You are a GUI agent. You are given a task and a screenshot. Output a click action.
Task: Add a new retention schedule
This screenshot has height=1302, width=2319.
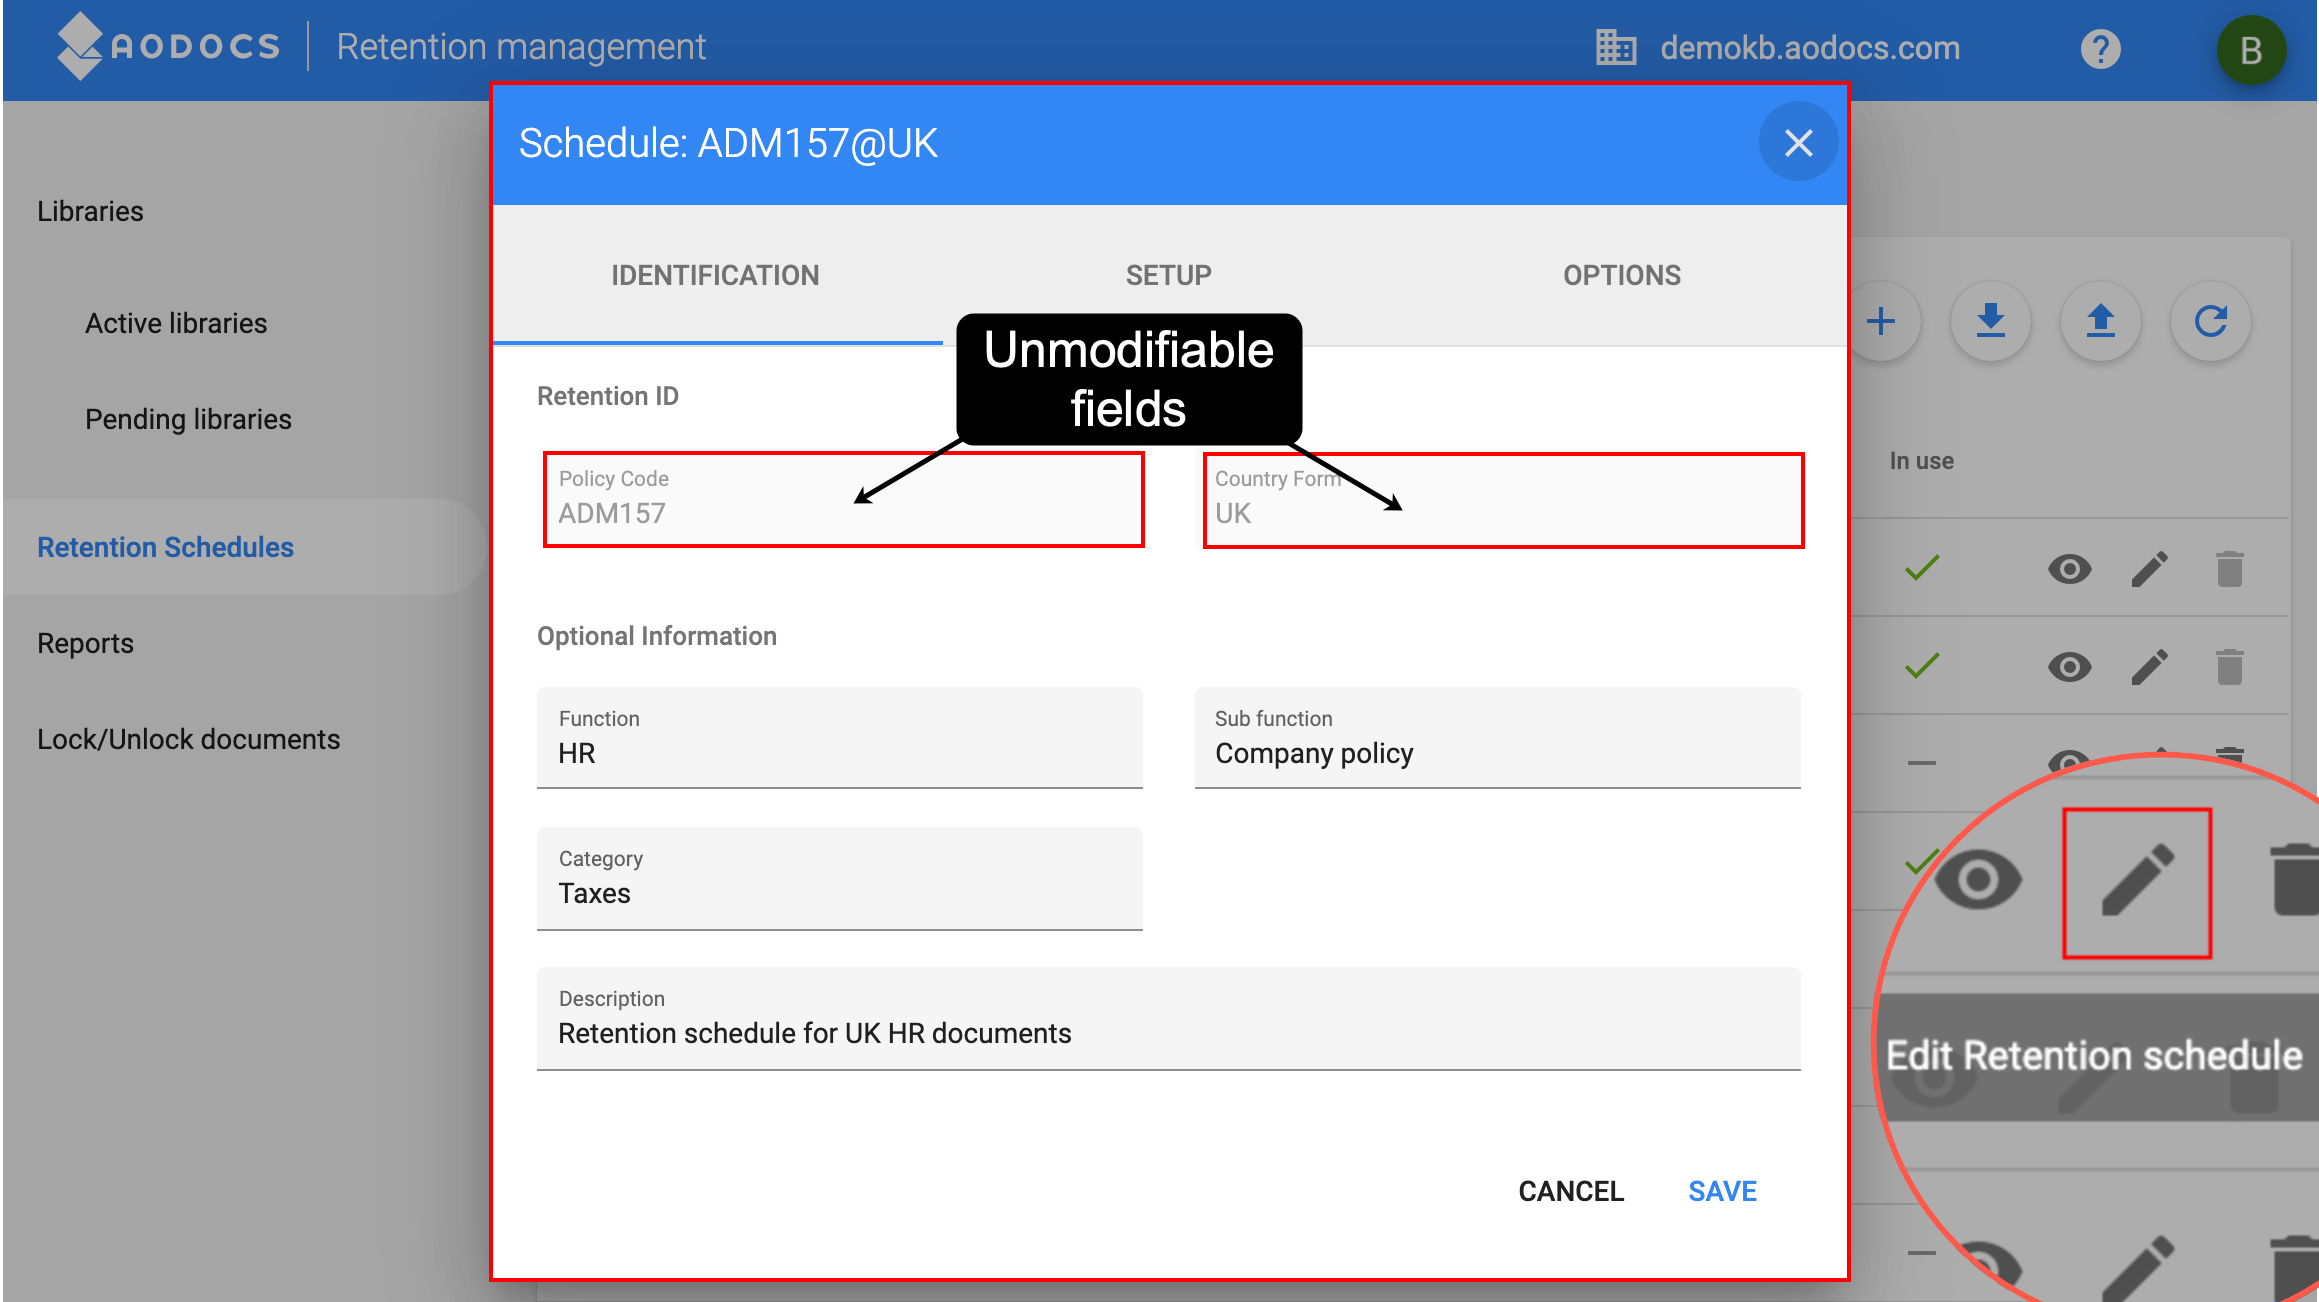[1881, 321]
